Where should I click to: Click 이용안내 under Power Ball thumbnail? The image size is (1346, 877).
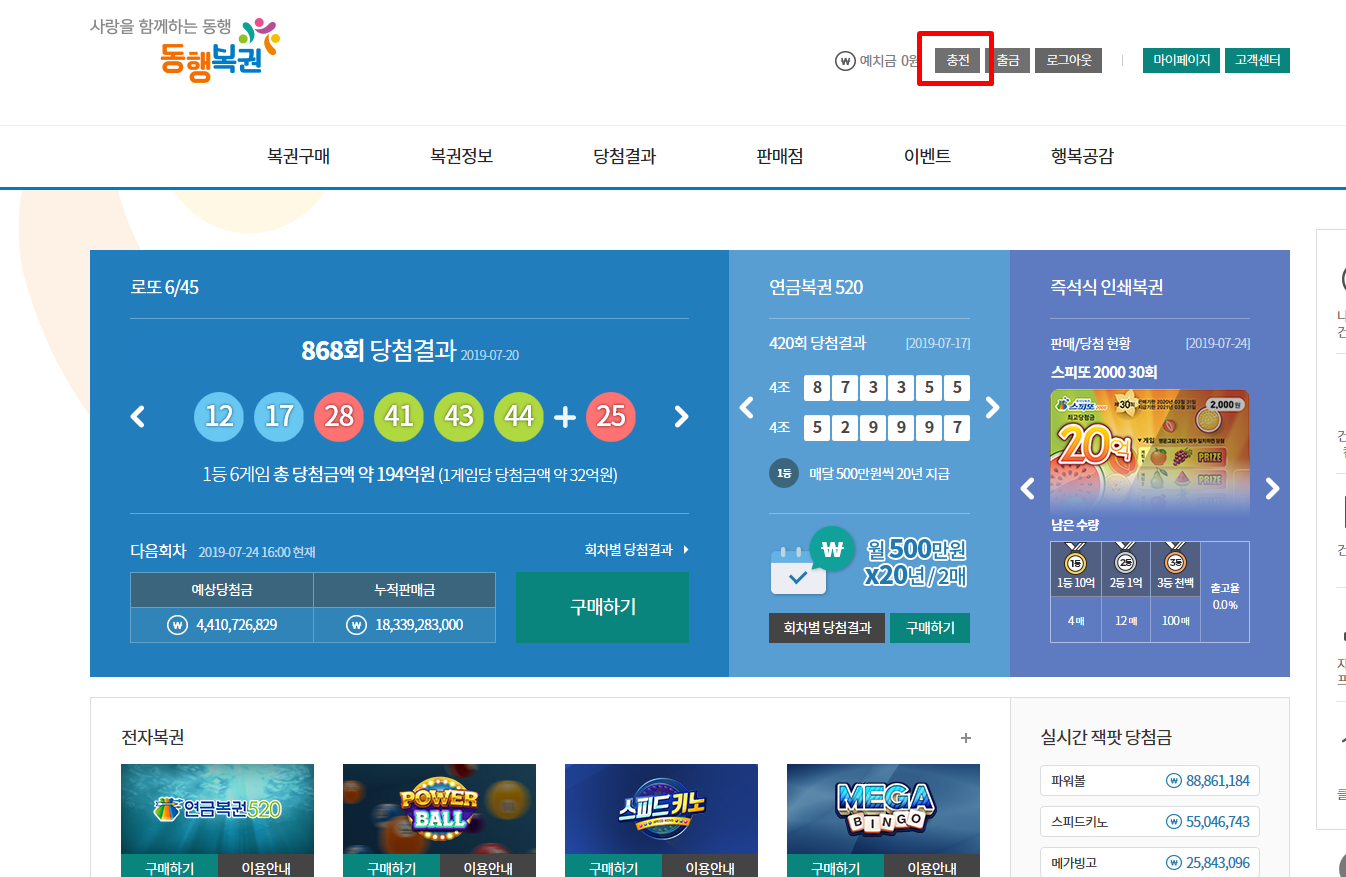click(488, 867)
